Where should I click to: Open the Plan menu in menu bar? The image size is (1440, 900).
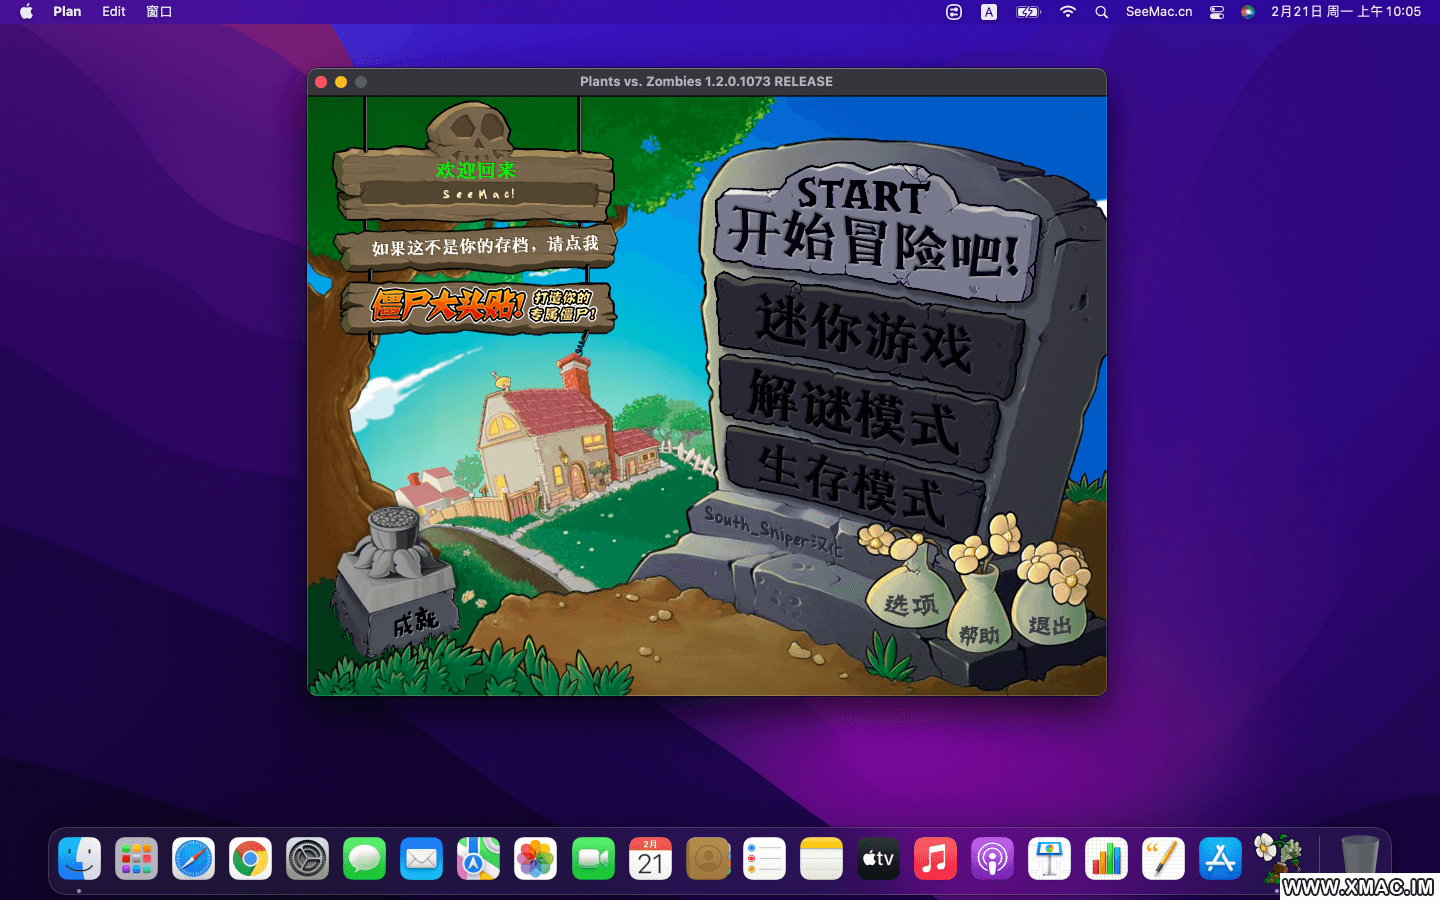tap(67, 12)
